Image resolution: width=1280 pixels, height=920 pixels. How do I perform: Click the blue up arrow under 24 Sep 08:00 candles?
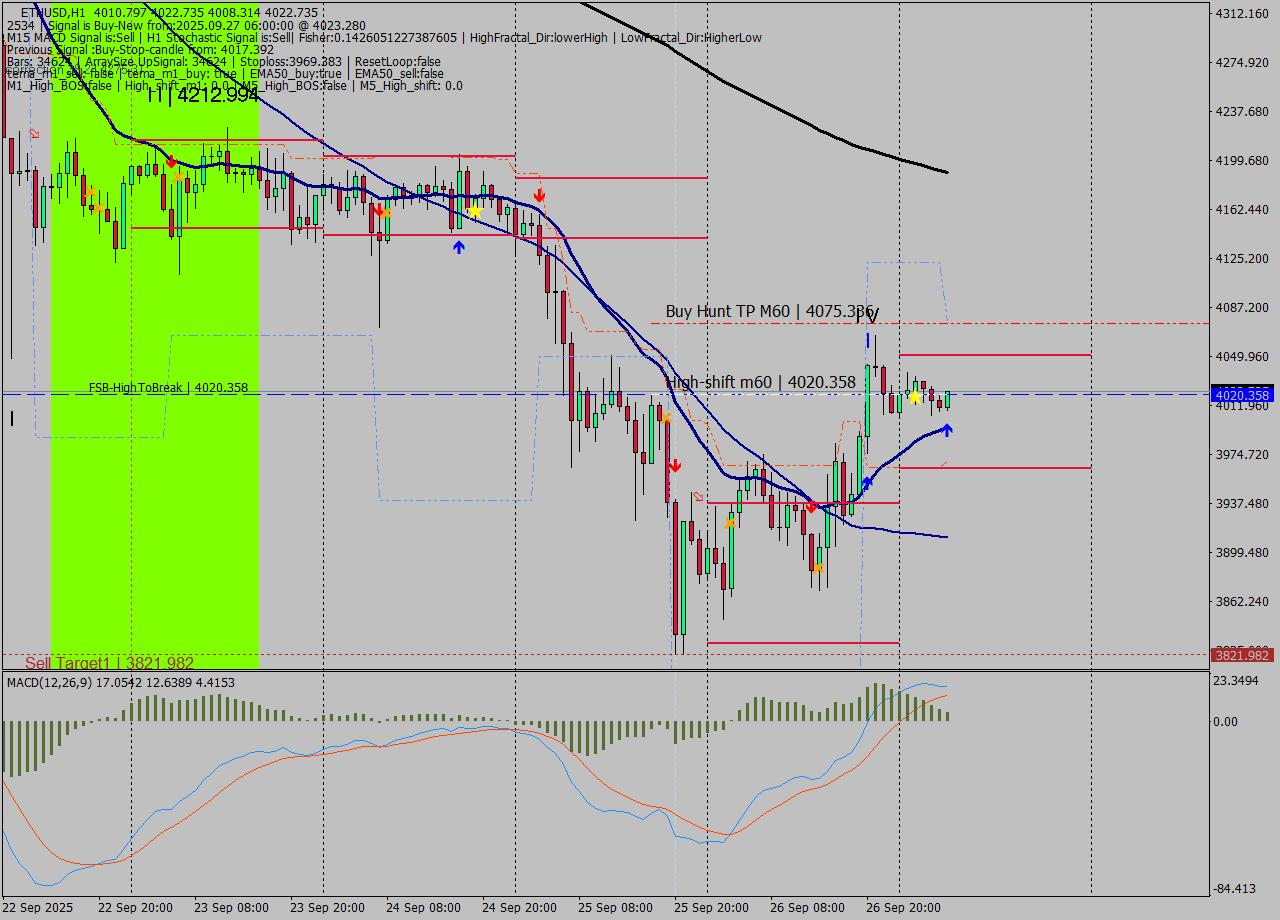click(x=458, y=246)
